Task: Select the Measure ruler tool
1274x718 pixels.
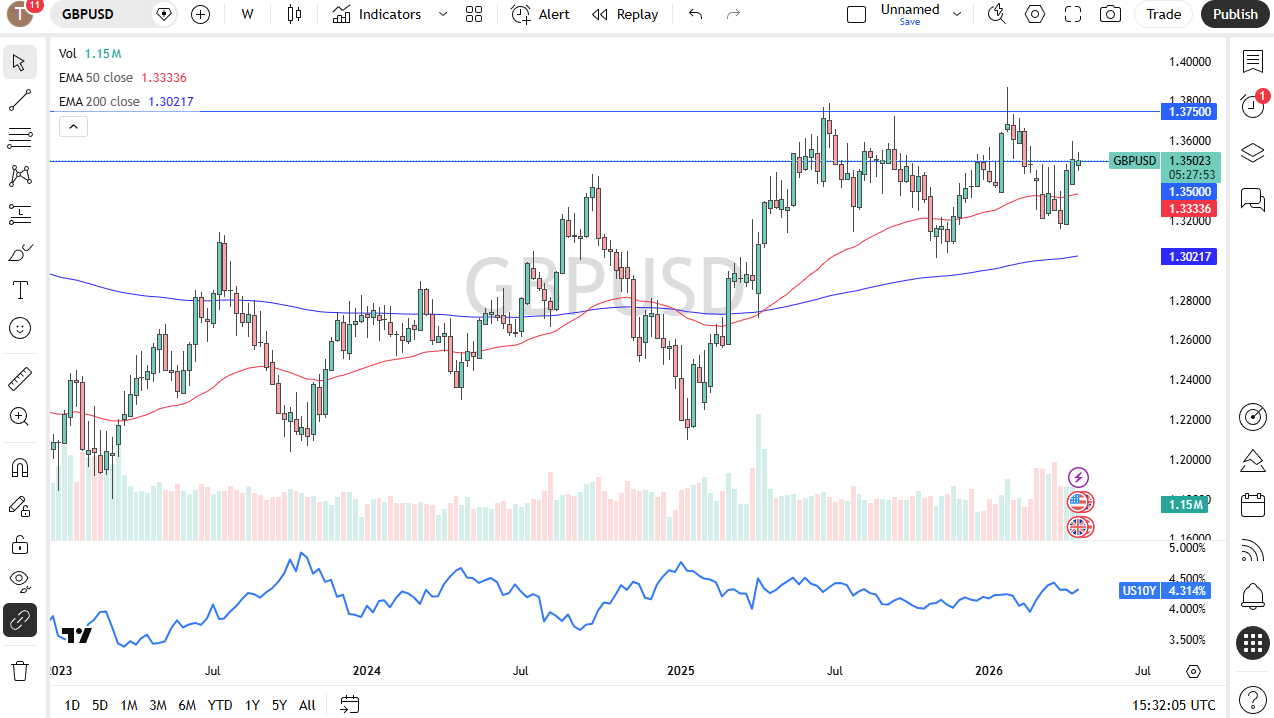Action: (x=20, y=378)
